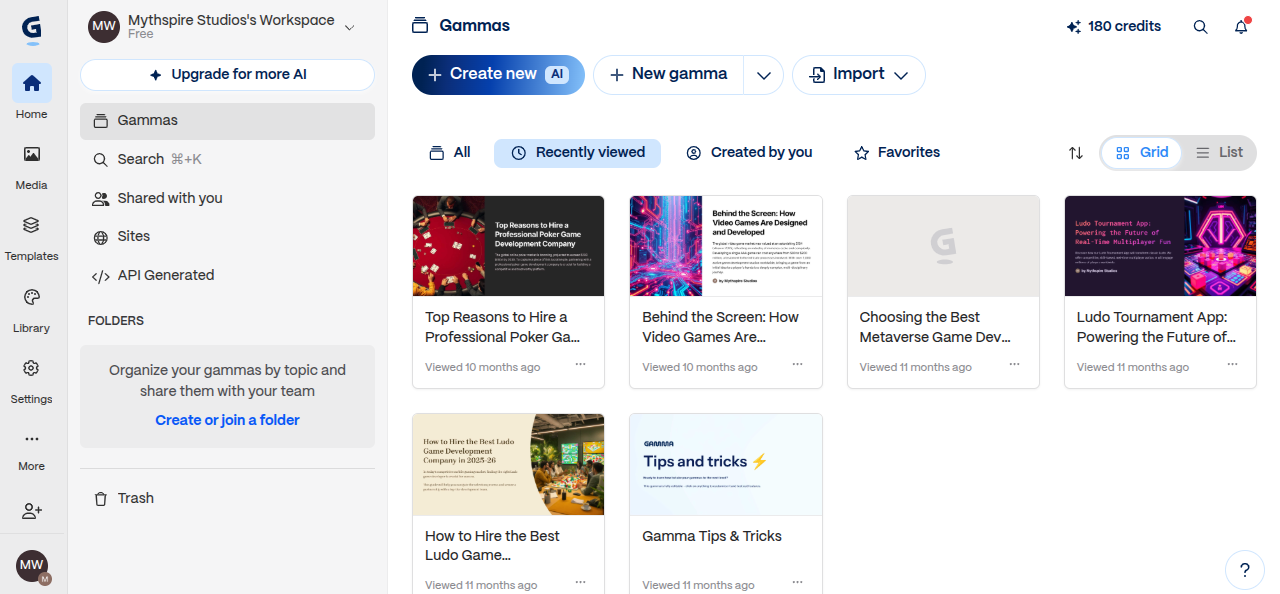Click the notifications bell icon
The image size is (1280, 594).
point(1241,27)
